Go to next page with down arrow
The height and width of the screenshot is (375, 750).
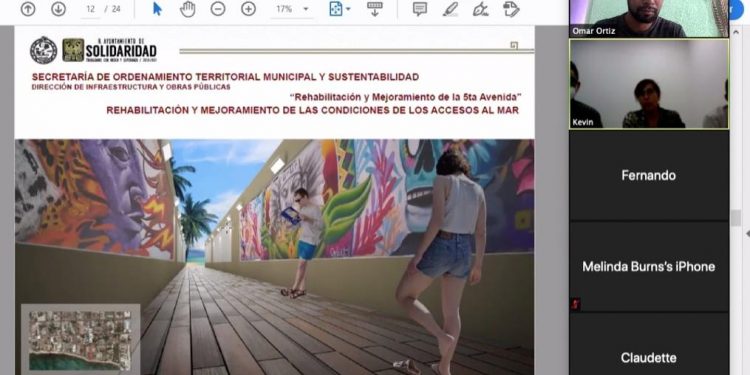tap(58, 9)
